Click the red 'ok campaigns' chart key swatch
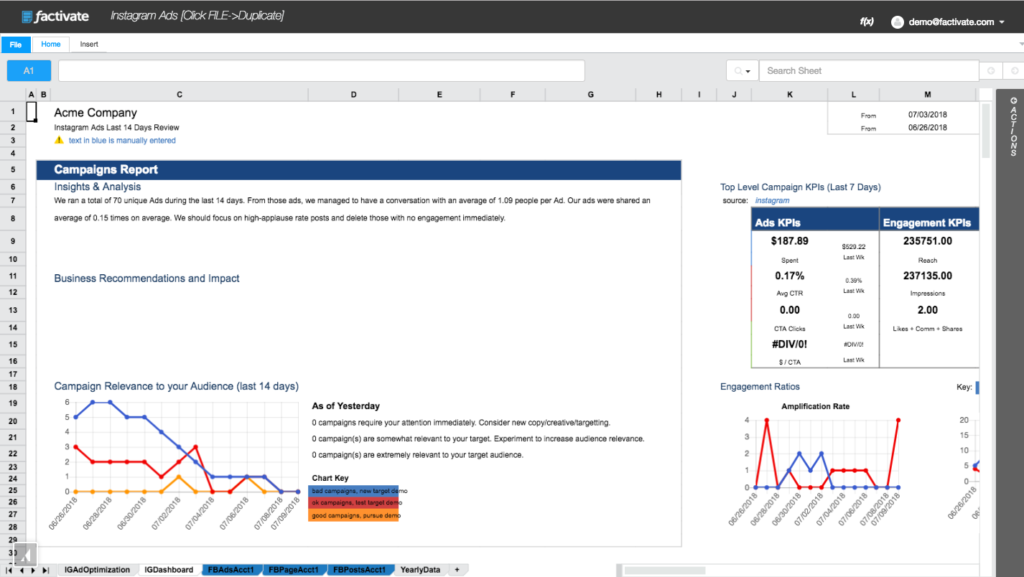Screen dimensions: 1024x577 (353, 503)
